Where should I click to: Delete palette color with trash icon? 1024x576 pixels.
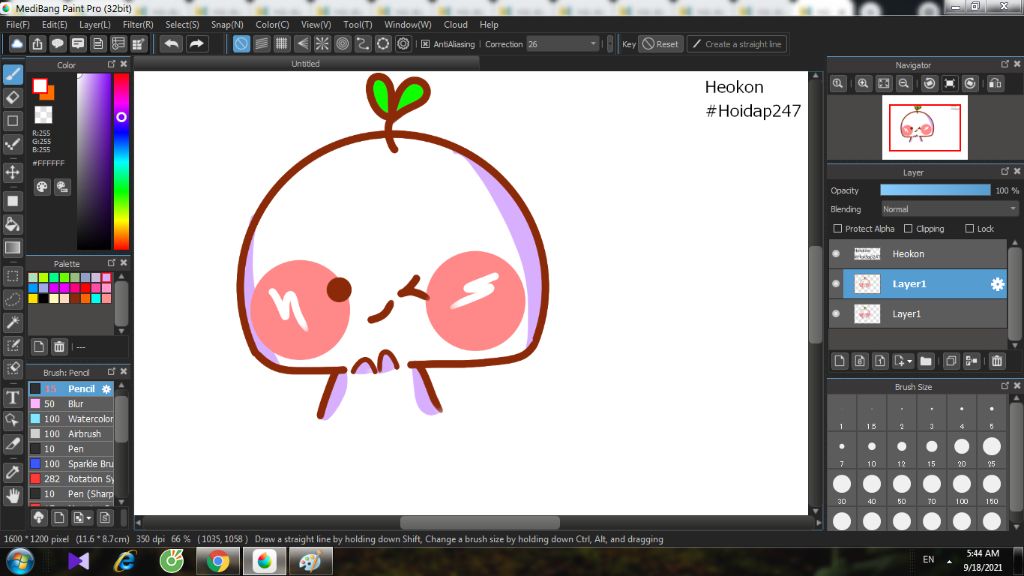click(x=59, y=346)
